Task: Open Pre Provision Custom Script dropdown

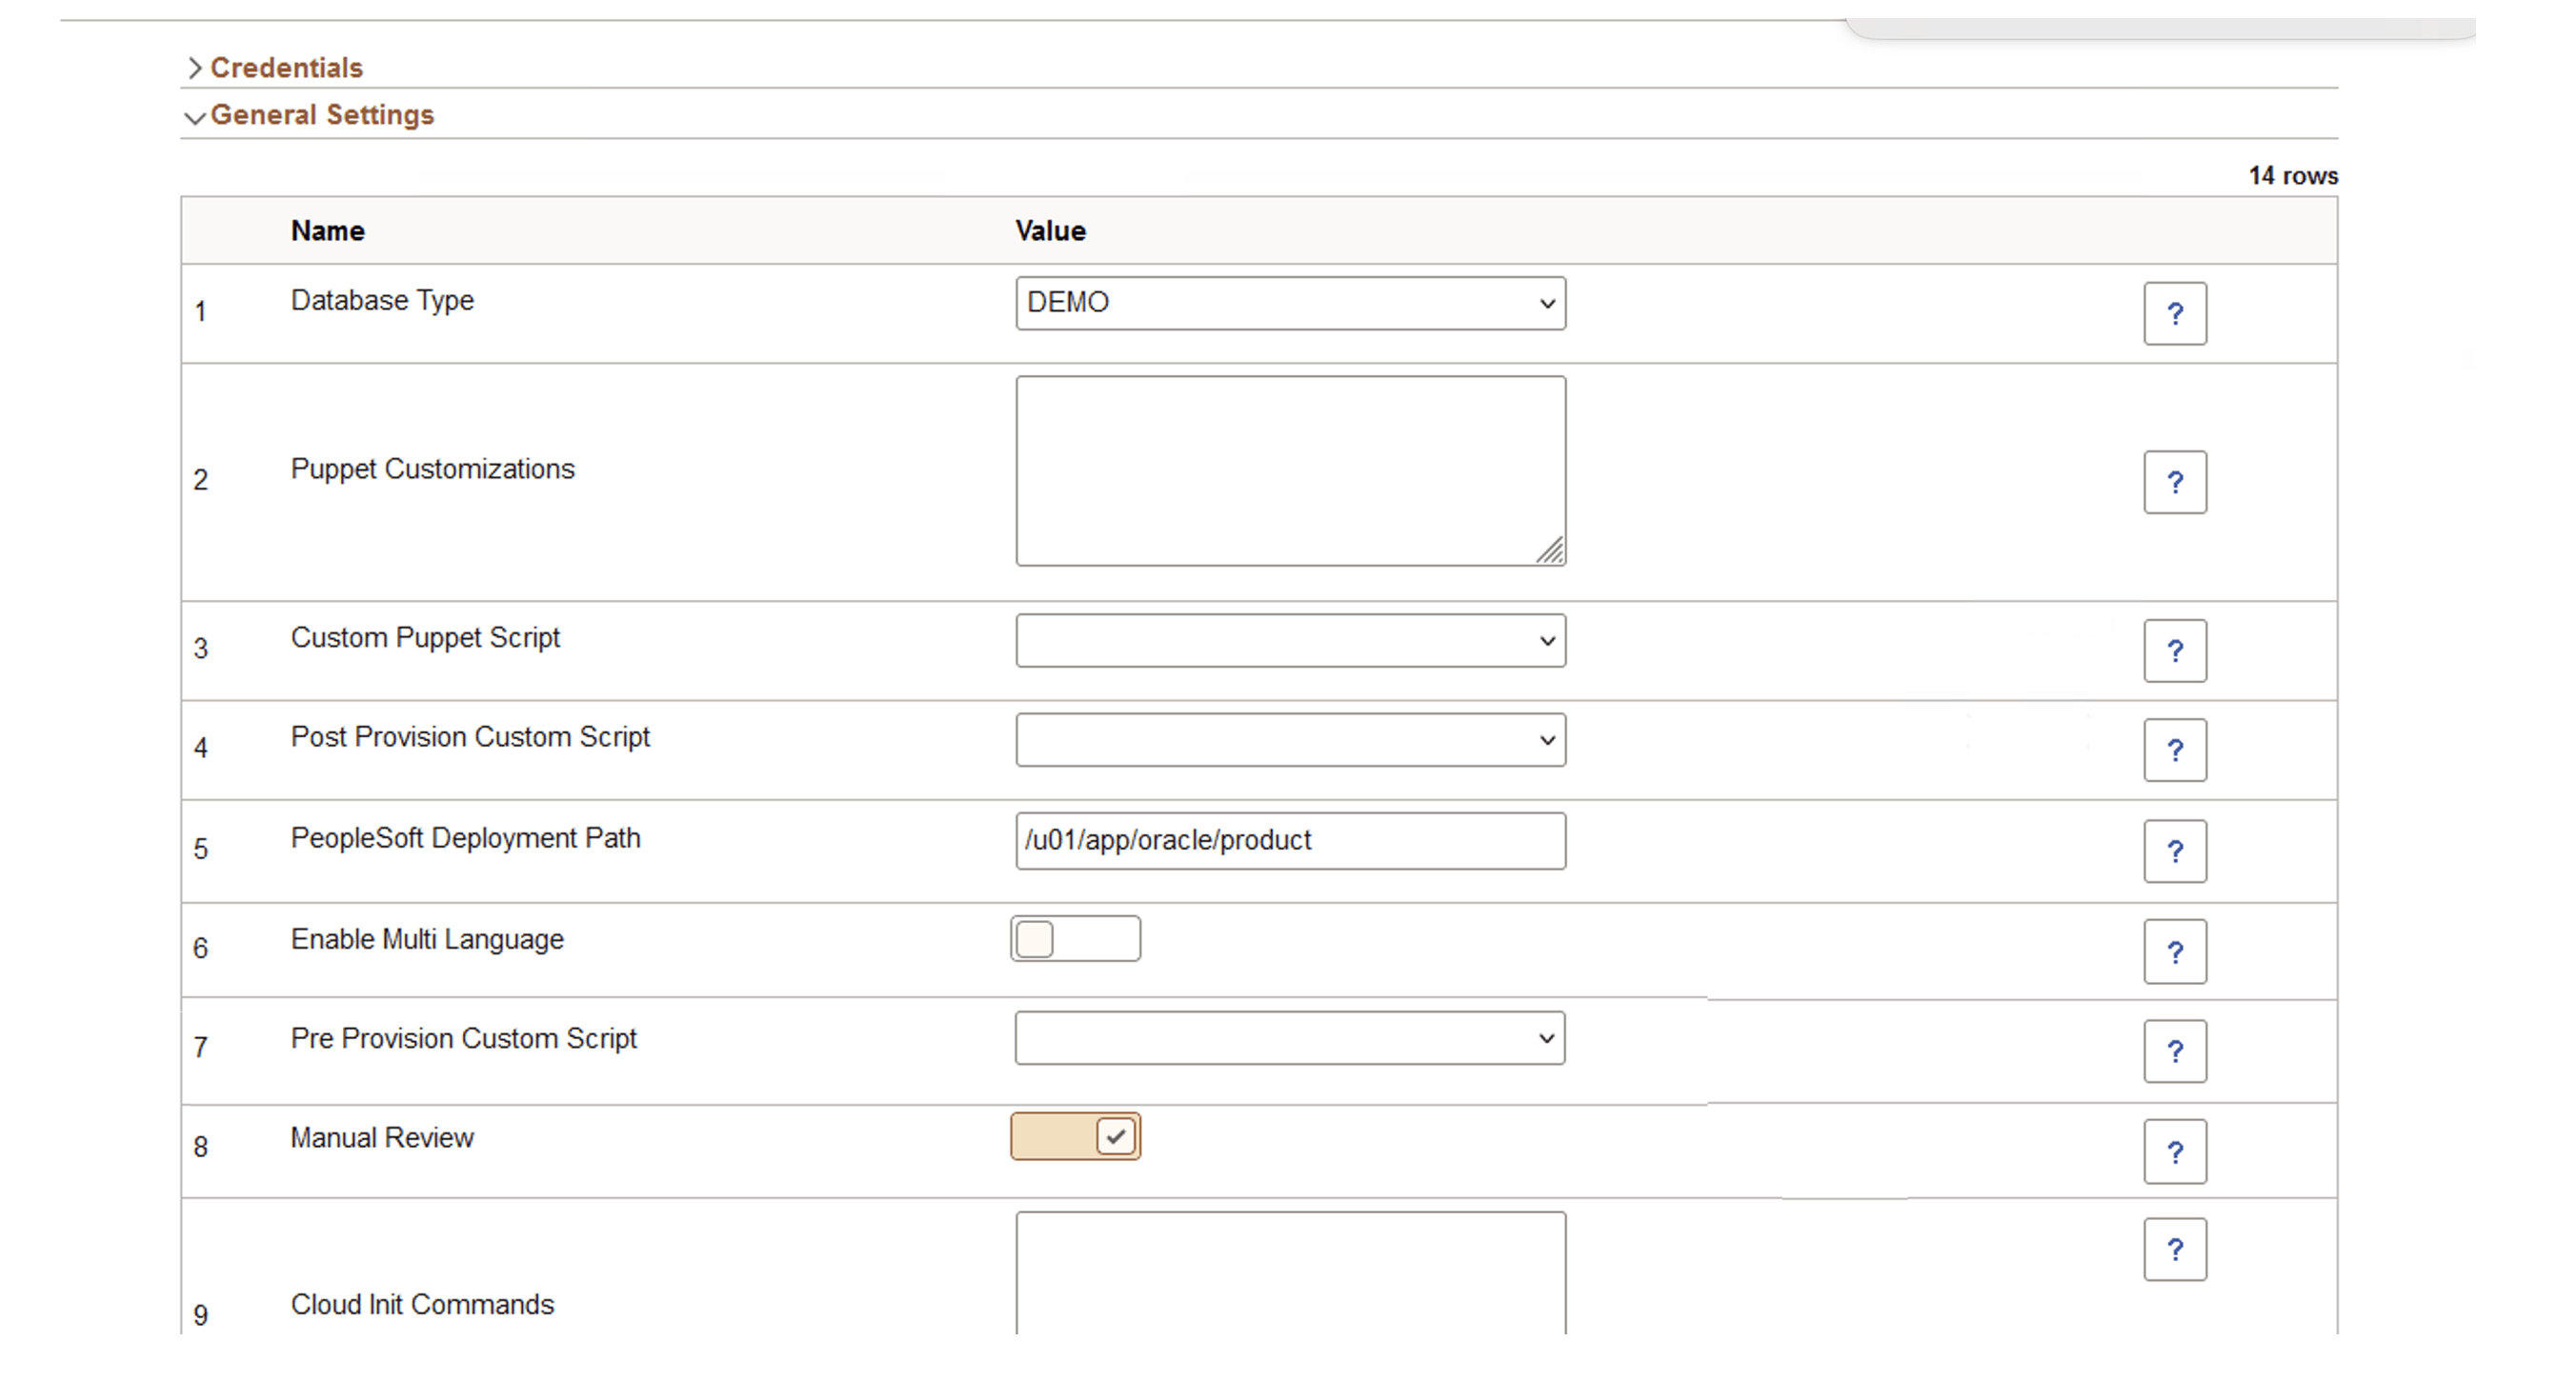Action: point(1290,1038)
